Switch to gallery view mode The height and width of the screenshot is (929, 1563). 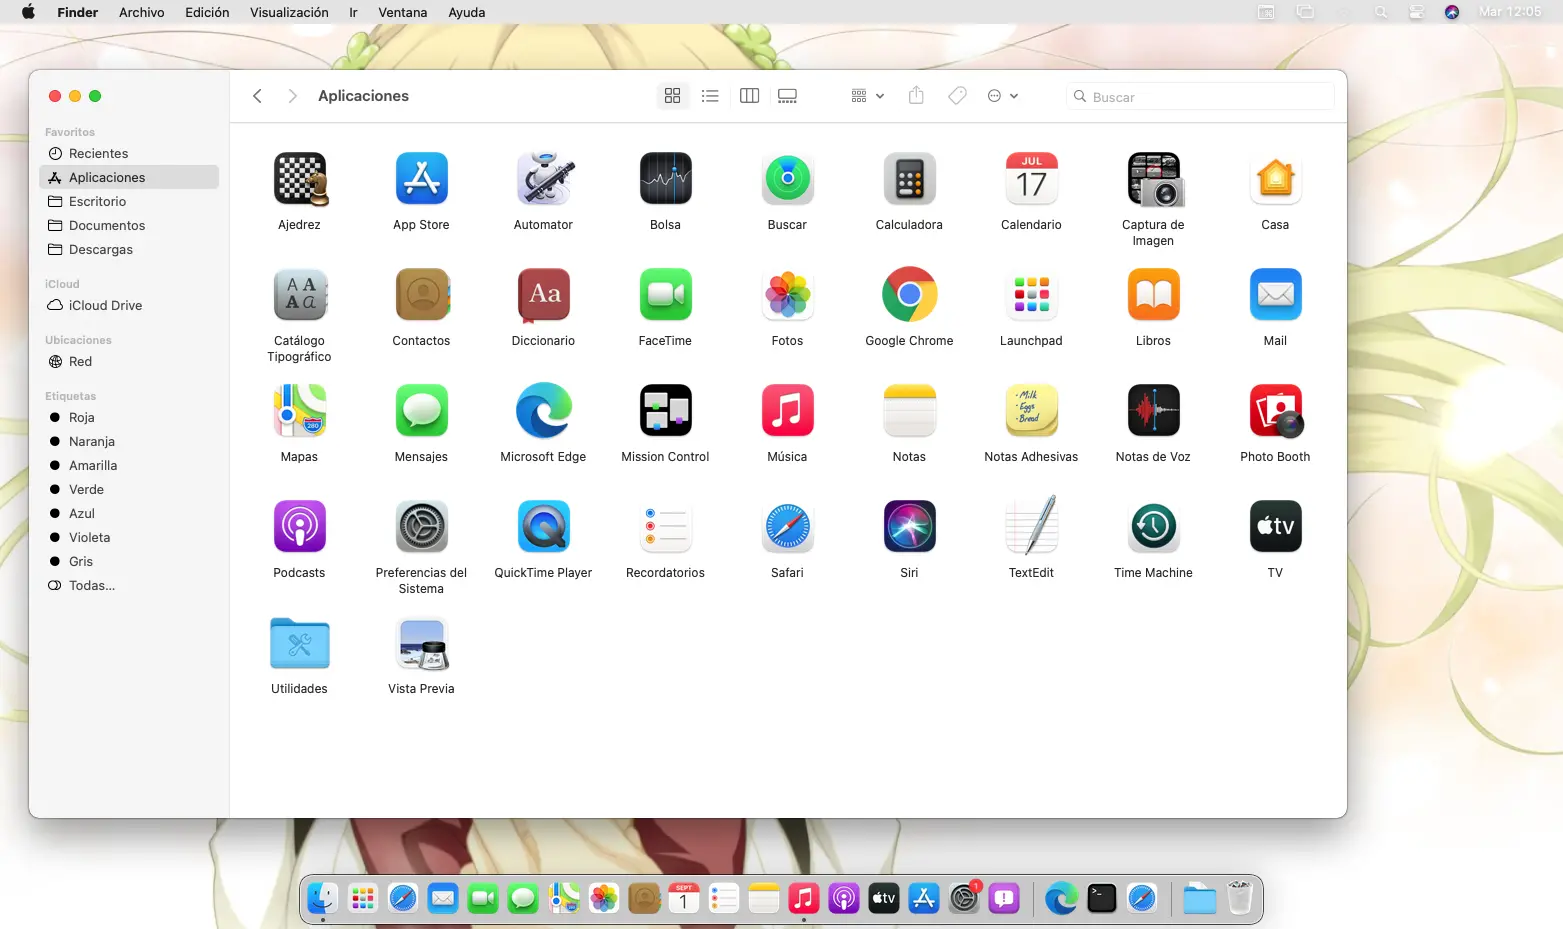click(788, 96)
